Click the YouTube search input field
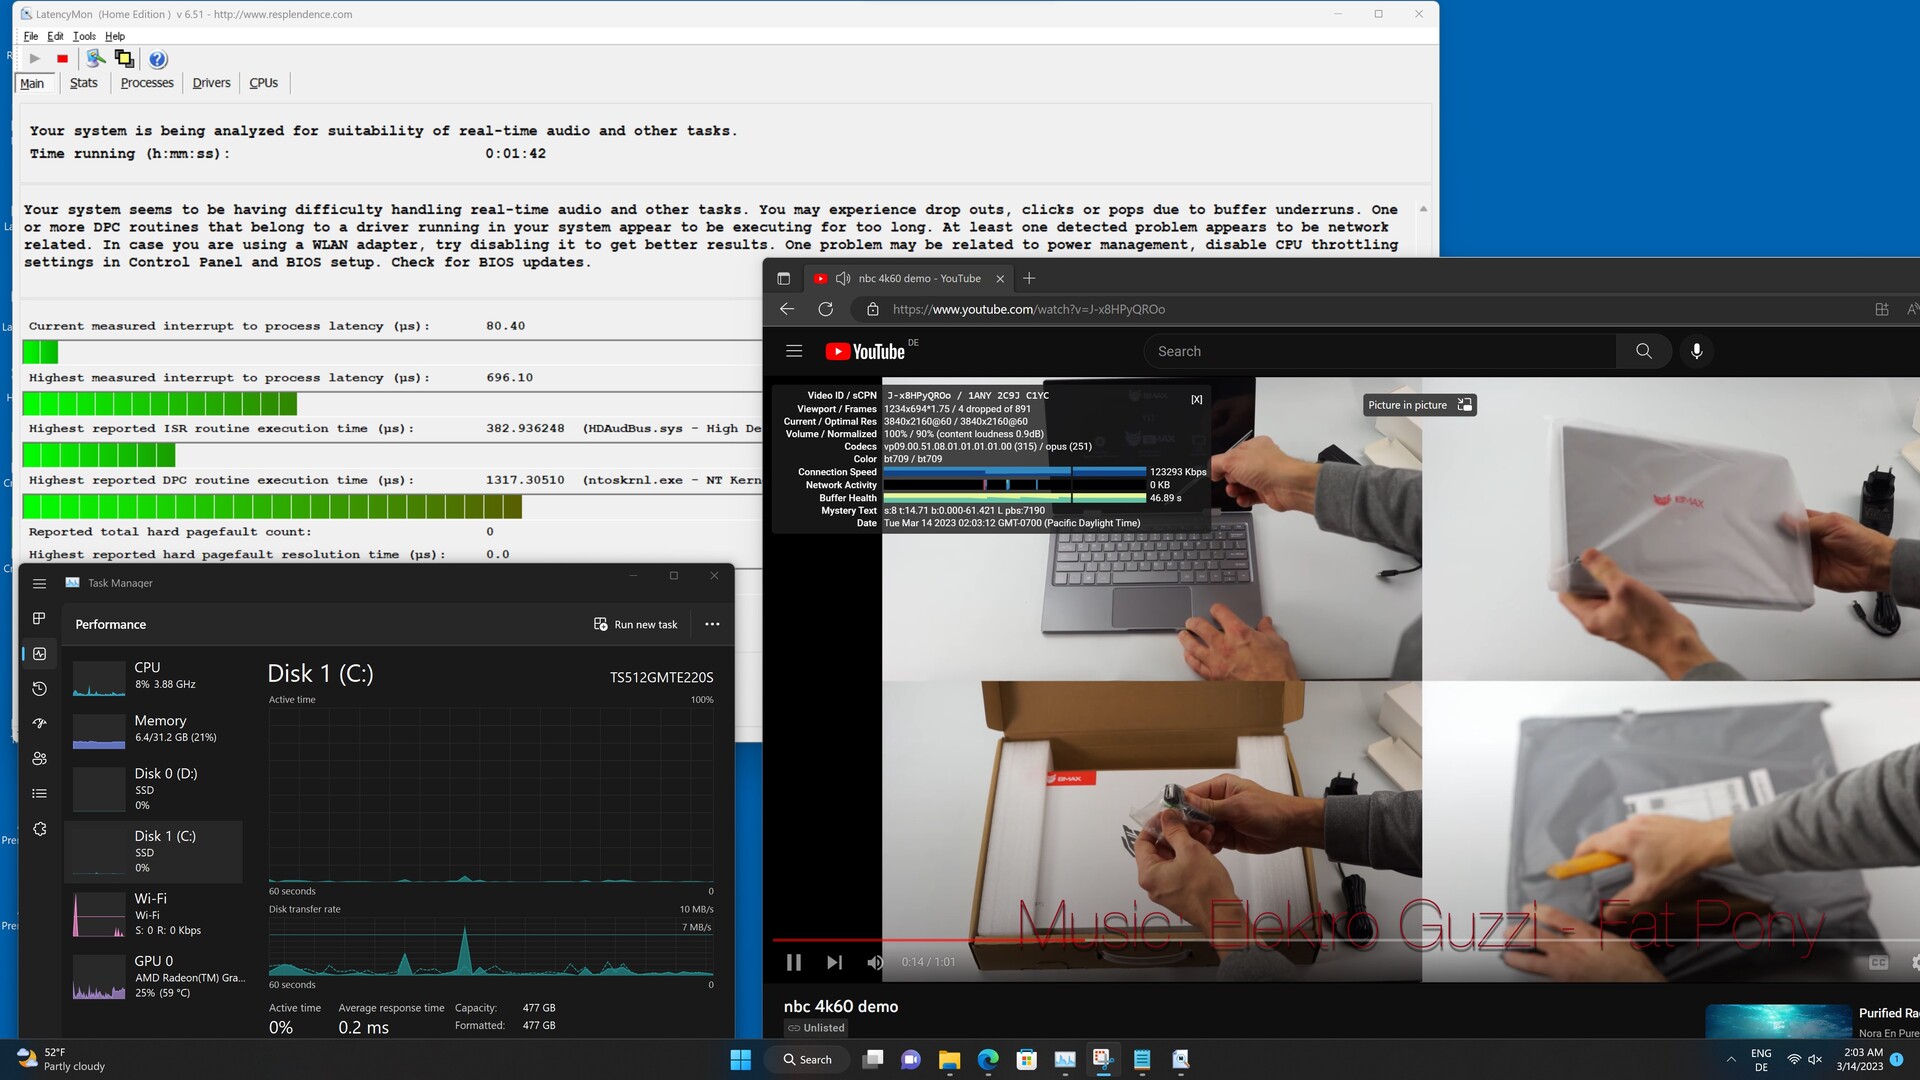Screen dimensions: 1920x1080 1380,351
